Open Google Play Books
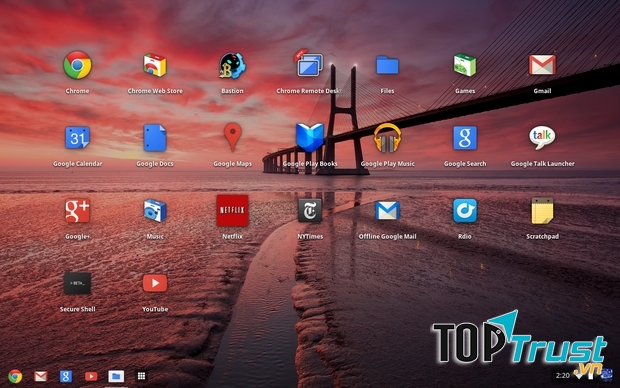Screen dimensions: 620x388 point(310,138)
